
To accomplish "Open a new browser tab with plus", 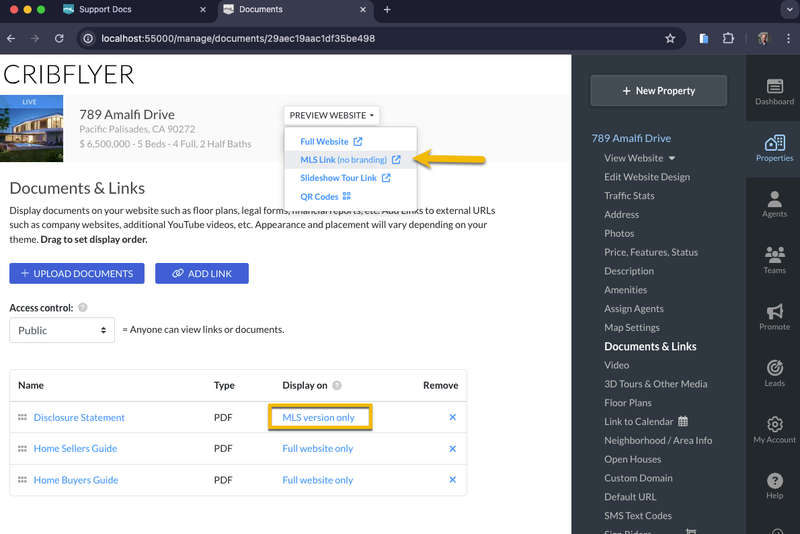I will click(x=387, y=10).
